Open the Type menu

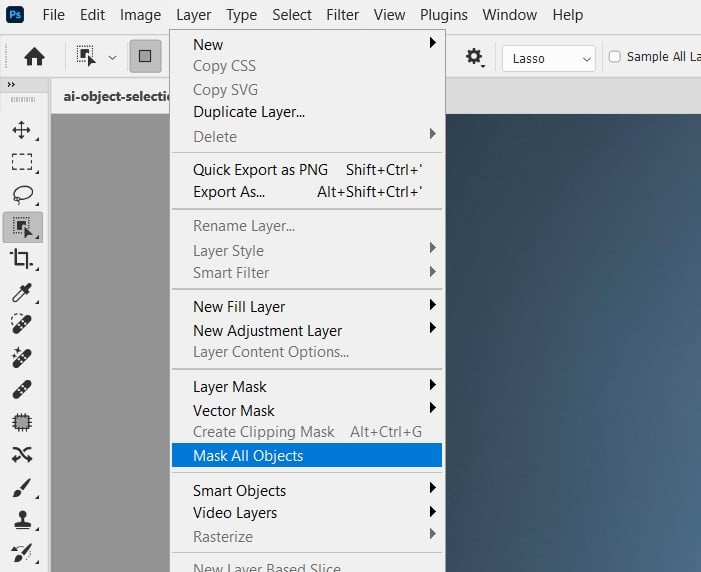(x=241, y=15)
